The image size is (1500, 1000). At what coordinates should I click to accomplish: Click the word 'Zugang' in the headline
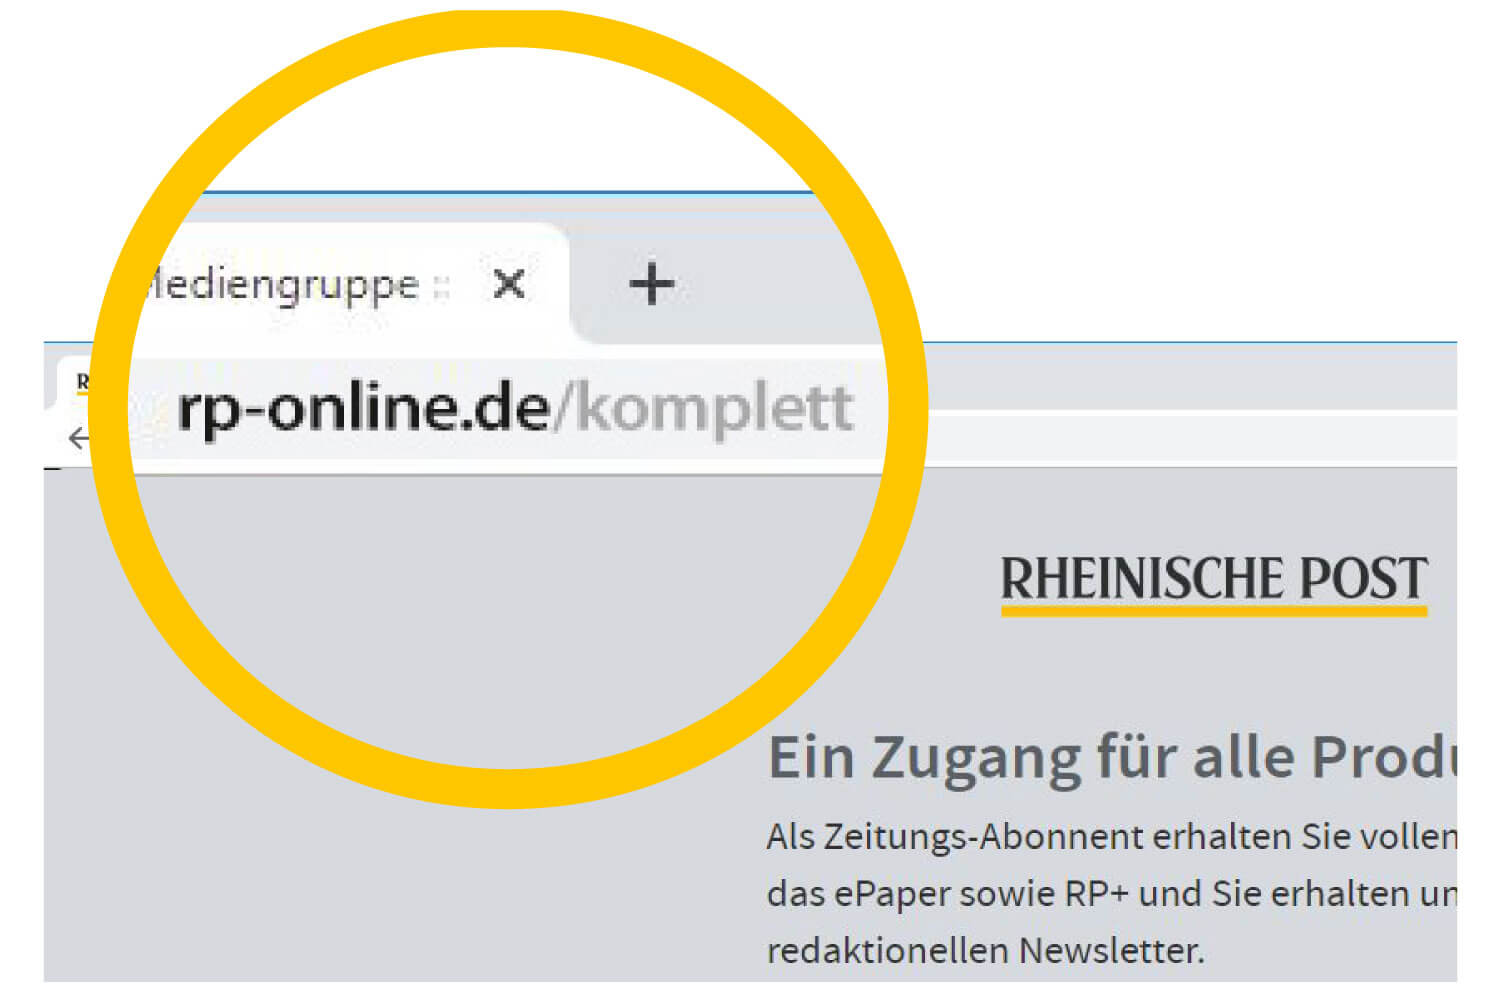coord(975,757)
